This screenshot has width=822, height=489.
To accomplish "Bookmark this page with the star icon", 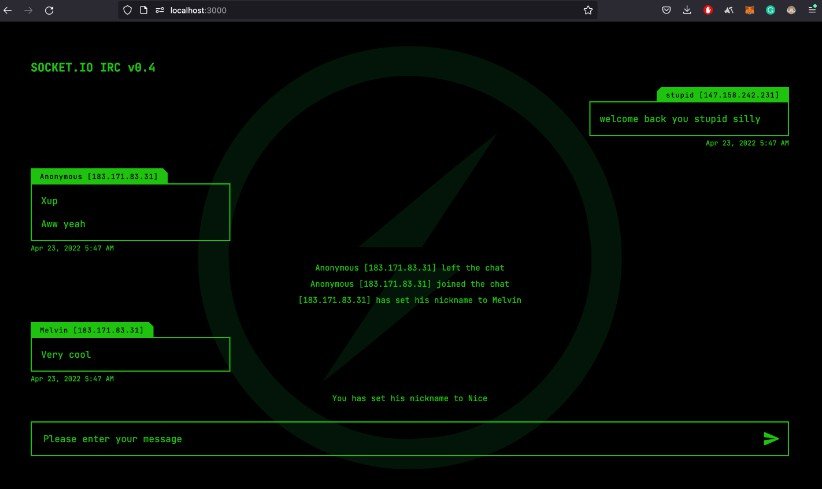I will coord(588,10).
